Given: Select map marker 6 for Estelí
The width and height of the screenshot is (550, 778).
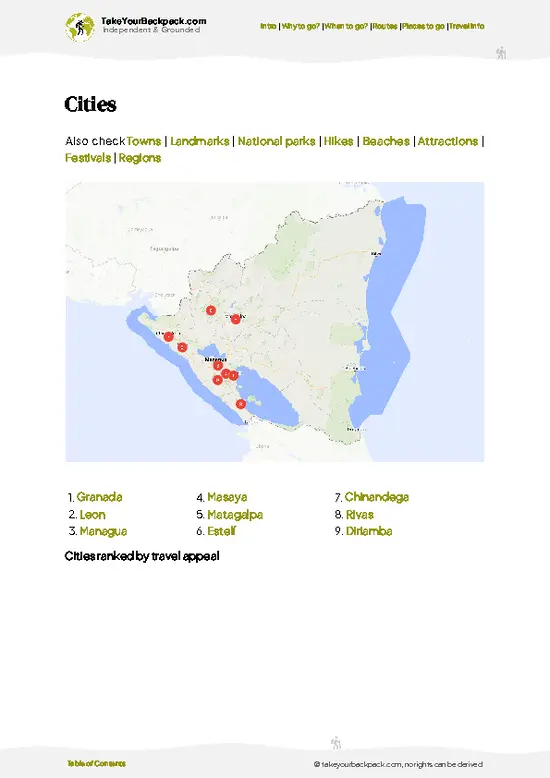Looking at the screenshot, I should point(211,311).
